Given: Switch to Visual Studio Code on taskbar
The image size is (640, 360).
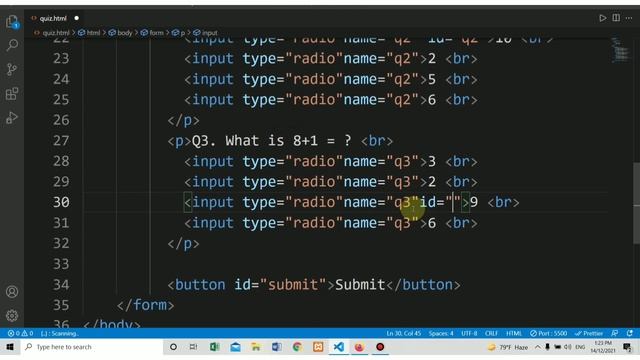Looking at the screenshot, I should [338, 347].
